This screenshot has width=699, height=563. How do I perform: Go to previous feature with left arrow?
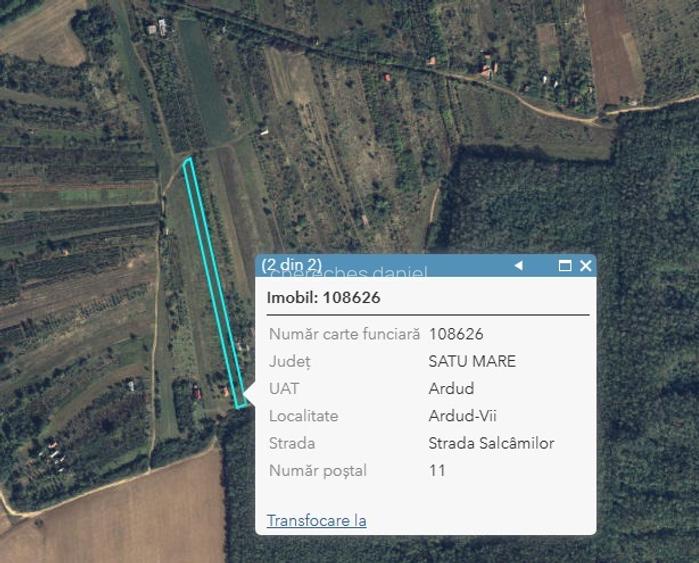point(518,266)
